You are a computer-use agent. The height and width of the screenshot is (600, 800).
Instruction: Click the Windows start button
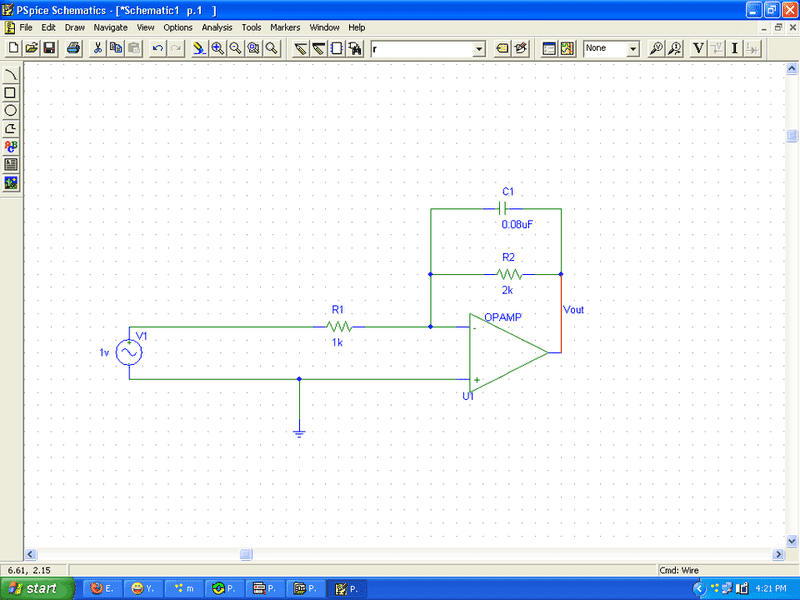tap(38, 588)
